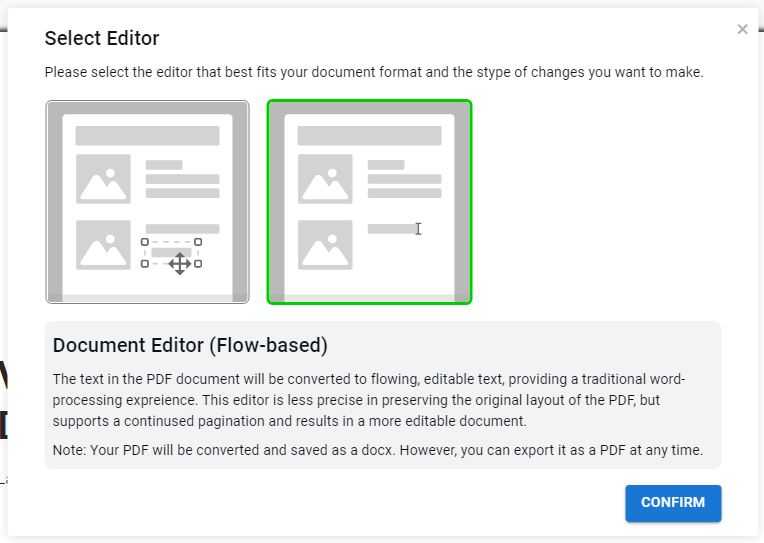Click lower image placeholder in right thumbnail
This screenshot has width=764, height=543.
coord(325,245)
